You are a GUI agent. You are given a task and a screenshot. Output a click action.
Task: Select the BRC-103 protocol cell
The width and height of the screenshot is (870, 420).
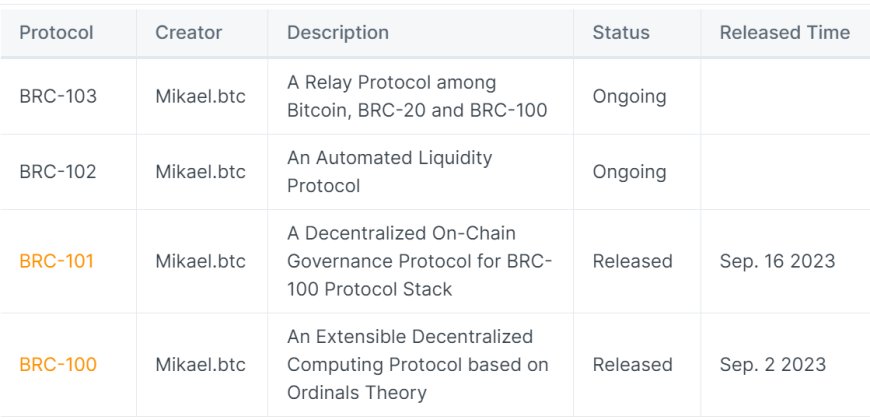pyautogui.click(x=58, y=97)
